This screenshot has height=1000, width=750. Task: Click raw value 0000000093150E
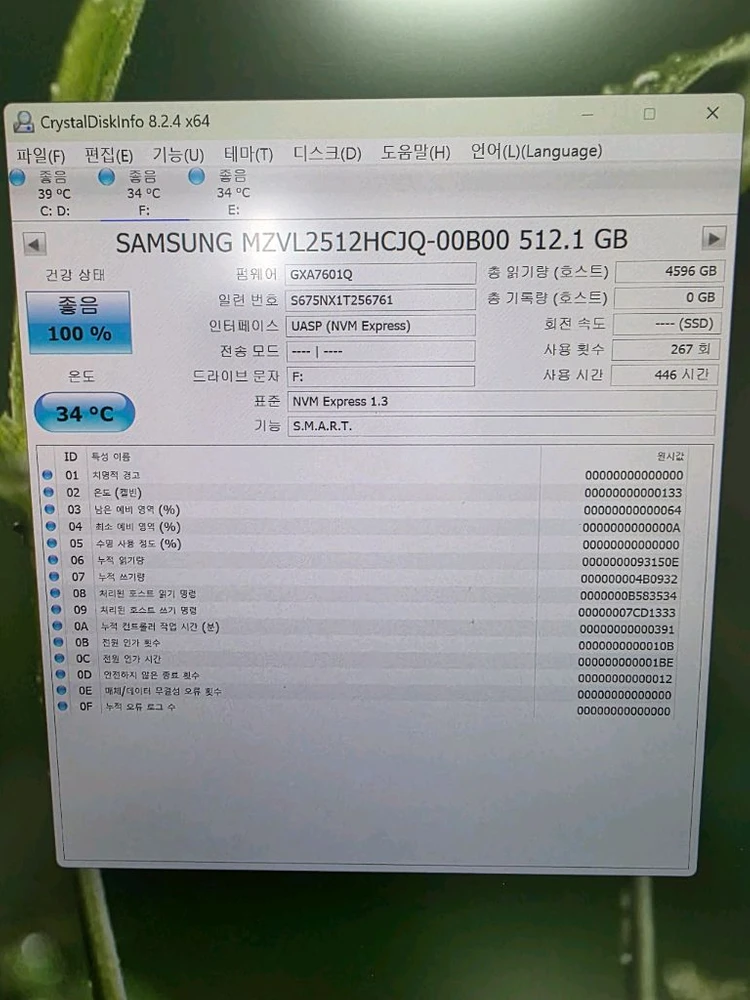(x=630, y=562)
